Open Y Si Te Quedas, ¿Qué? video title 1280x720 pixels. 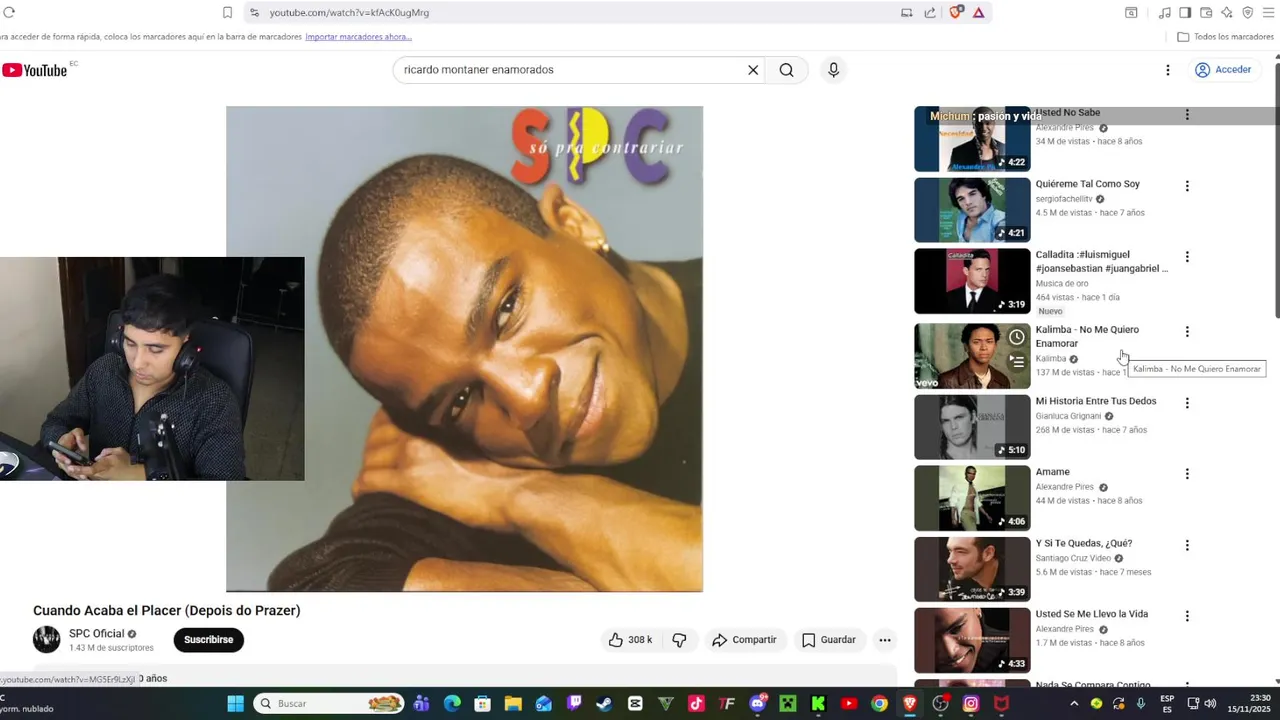coord(1084,543)
